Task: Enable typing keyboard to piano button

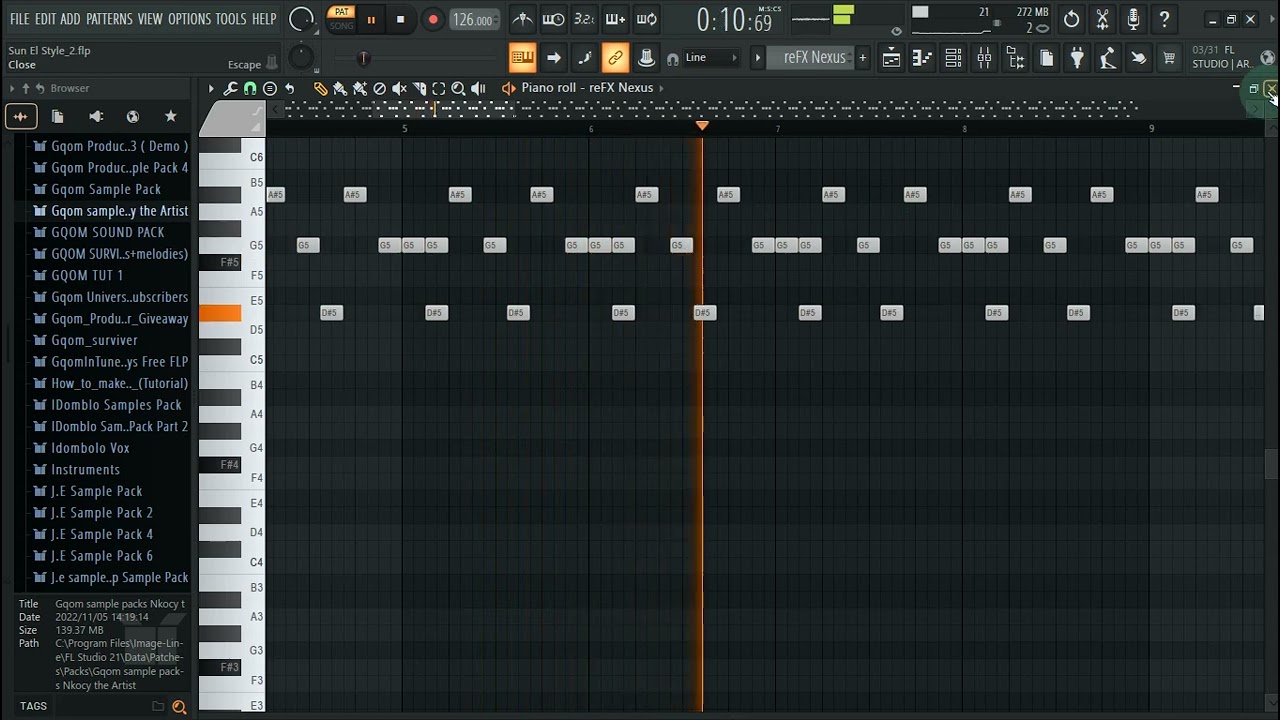Action: click(x=523, y=58)
